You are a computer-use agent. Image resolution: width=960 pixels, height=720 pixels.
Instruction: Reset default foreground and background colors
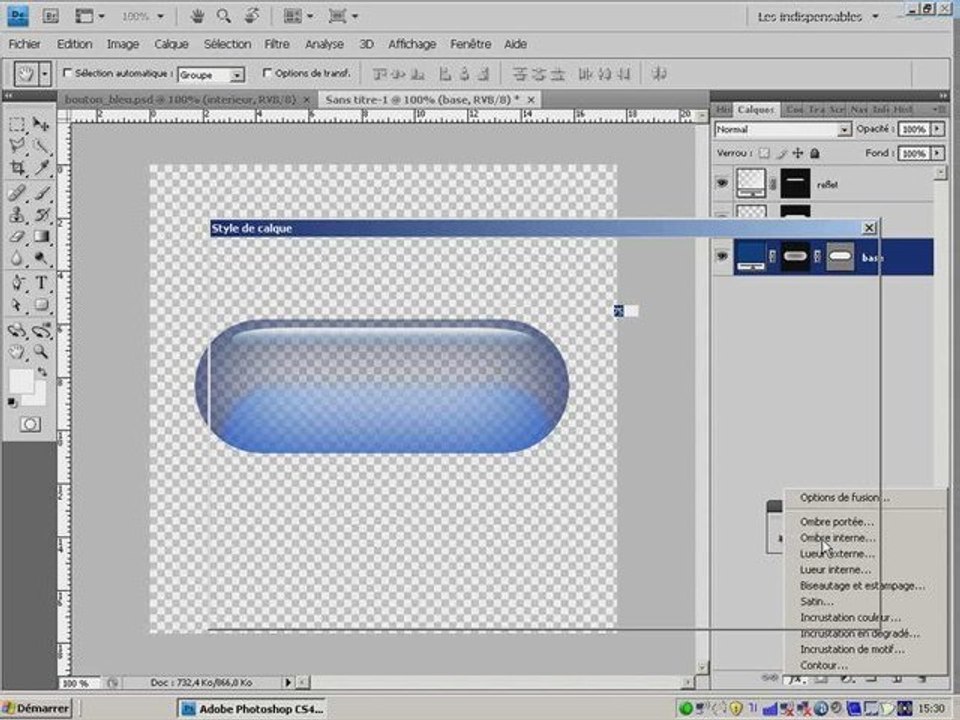coord(12,402)
